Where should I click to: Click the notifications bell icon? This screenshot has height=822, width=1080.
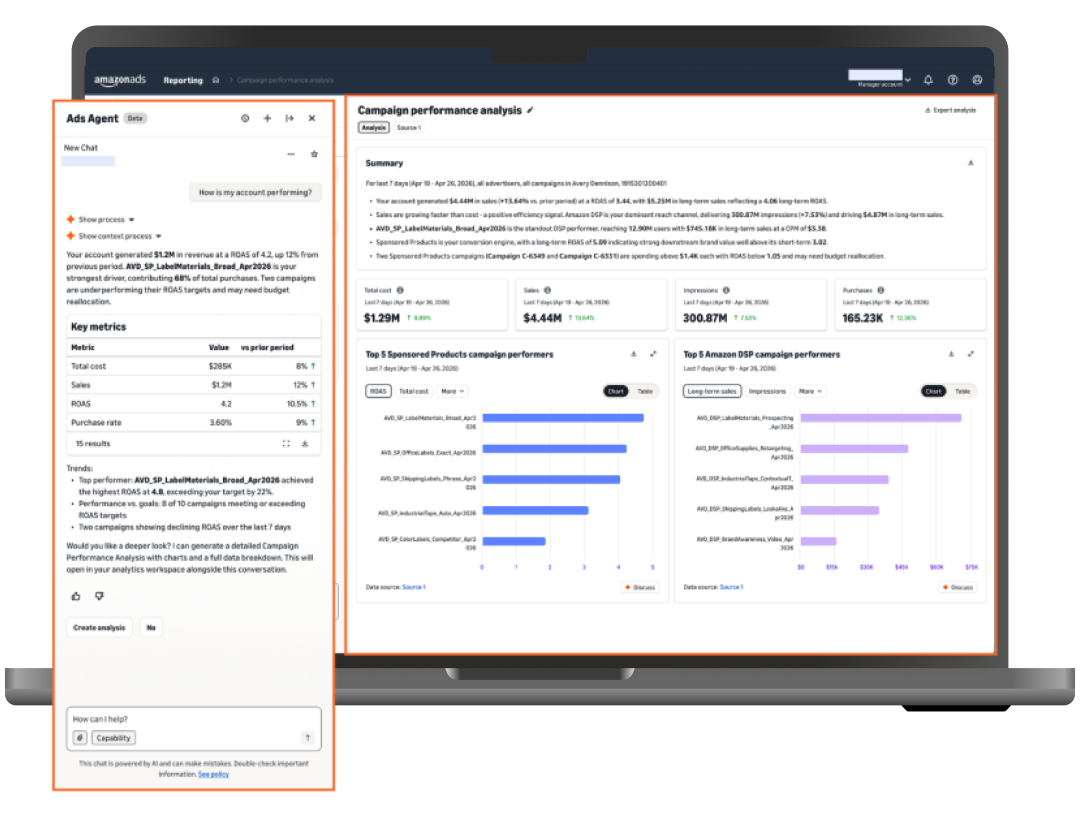point(928,80)
